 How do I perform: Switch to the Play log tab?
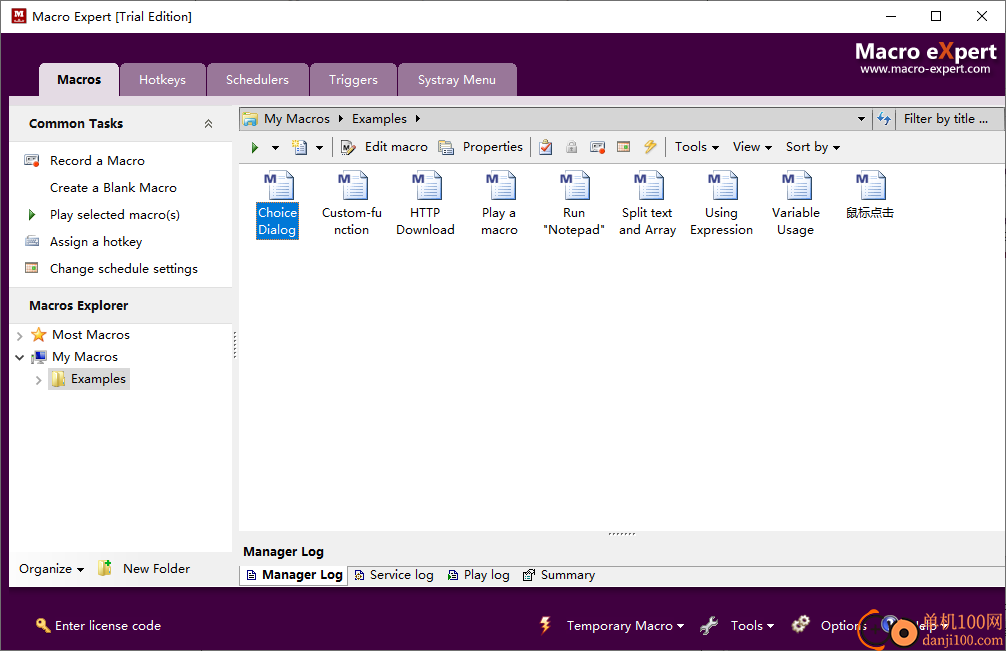(x=479, y=575)
